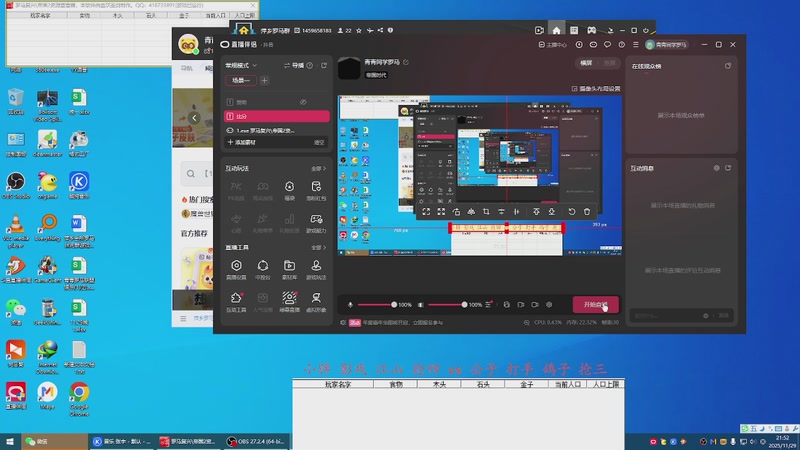Click the settings gear next to camera icons
The height and width of the screenshot is (450, 800).
[549, 305]
